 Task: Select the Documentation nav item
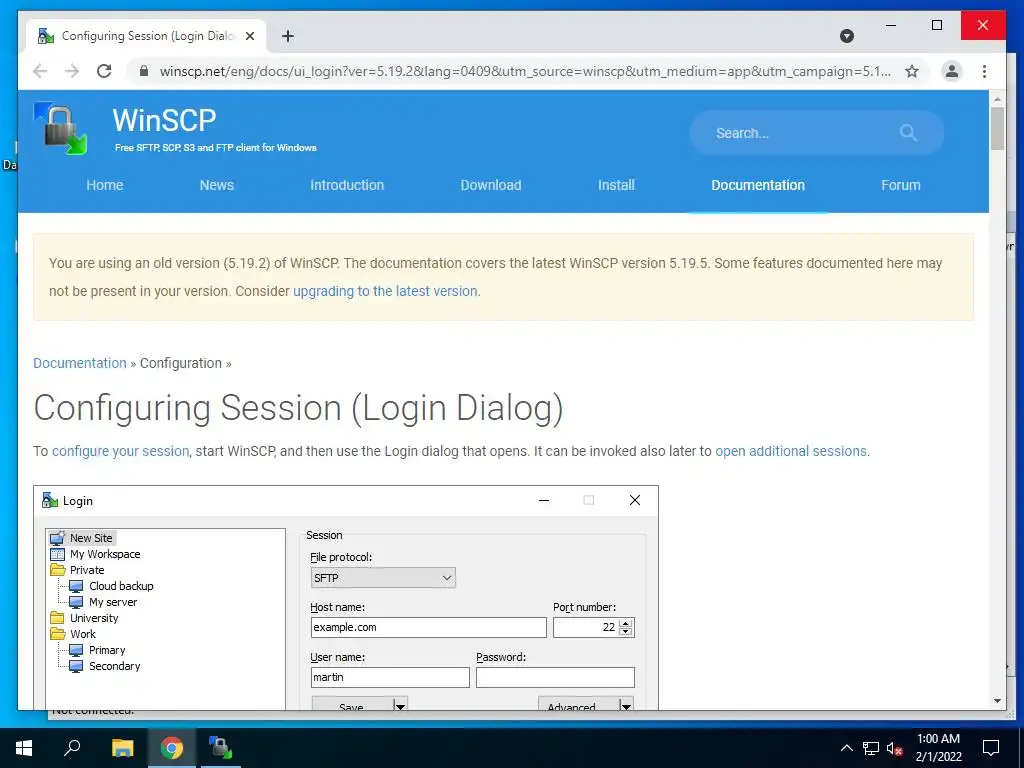click(x=758, y=185)
